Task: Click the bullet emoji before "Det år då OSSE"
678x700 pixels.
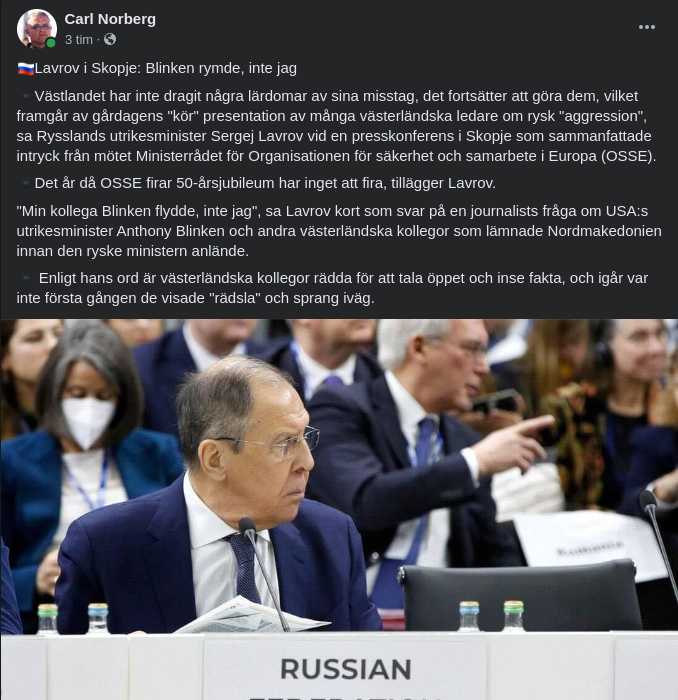Action: click(x=25, y=183)
